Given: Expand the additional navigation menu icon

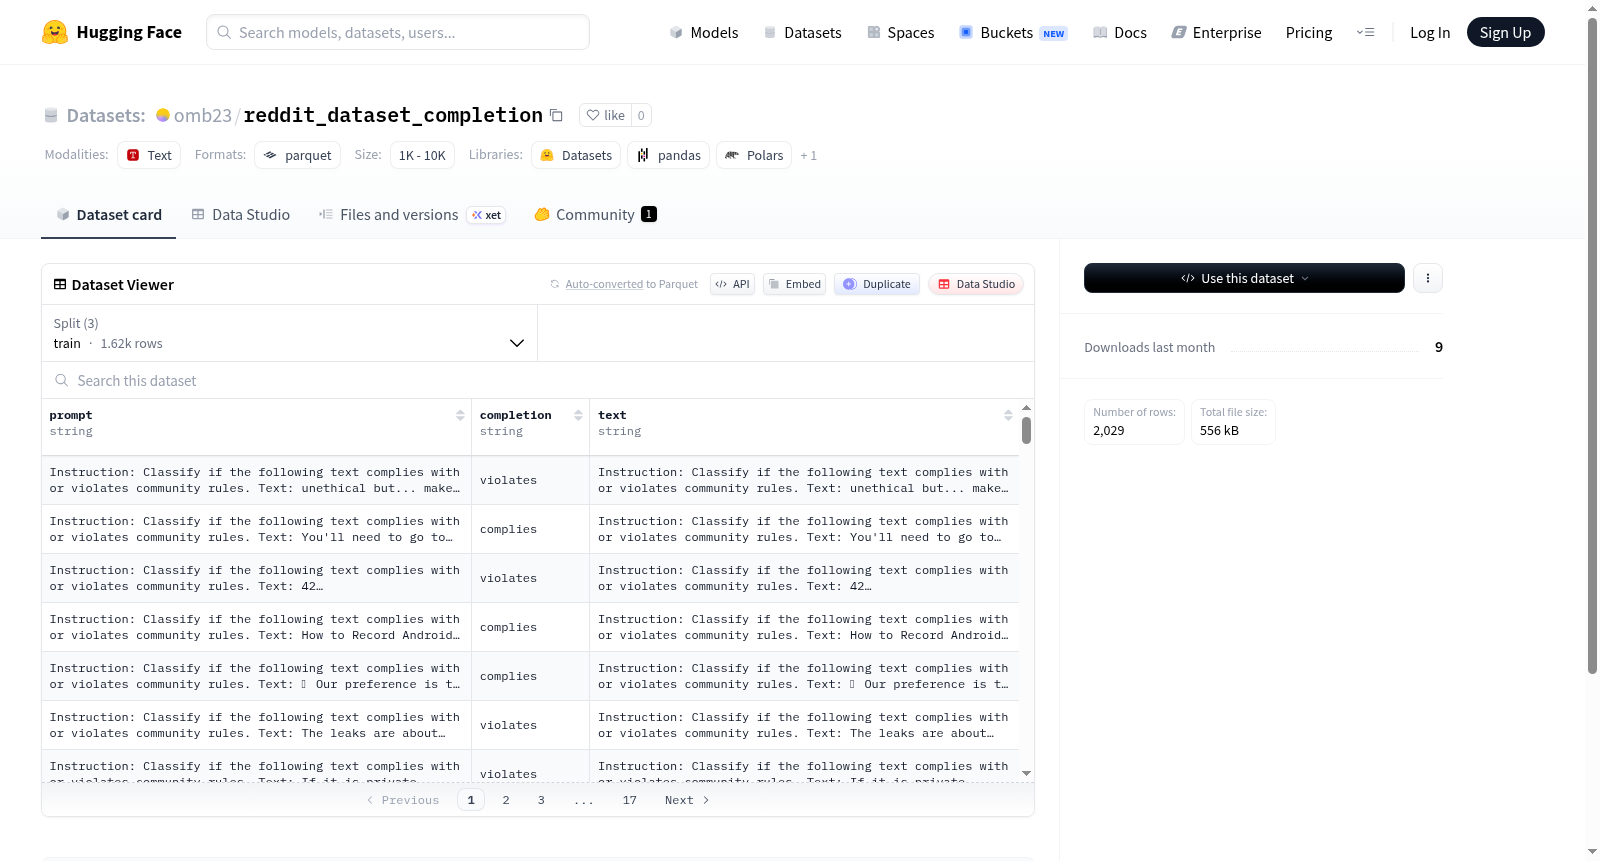Looking at the screenshot, I should (x=1365, y=32).
